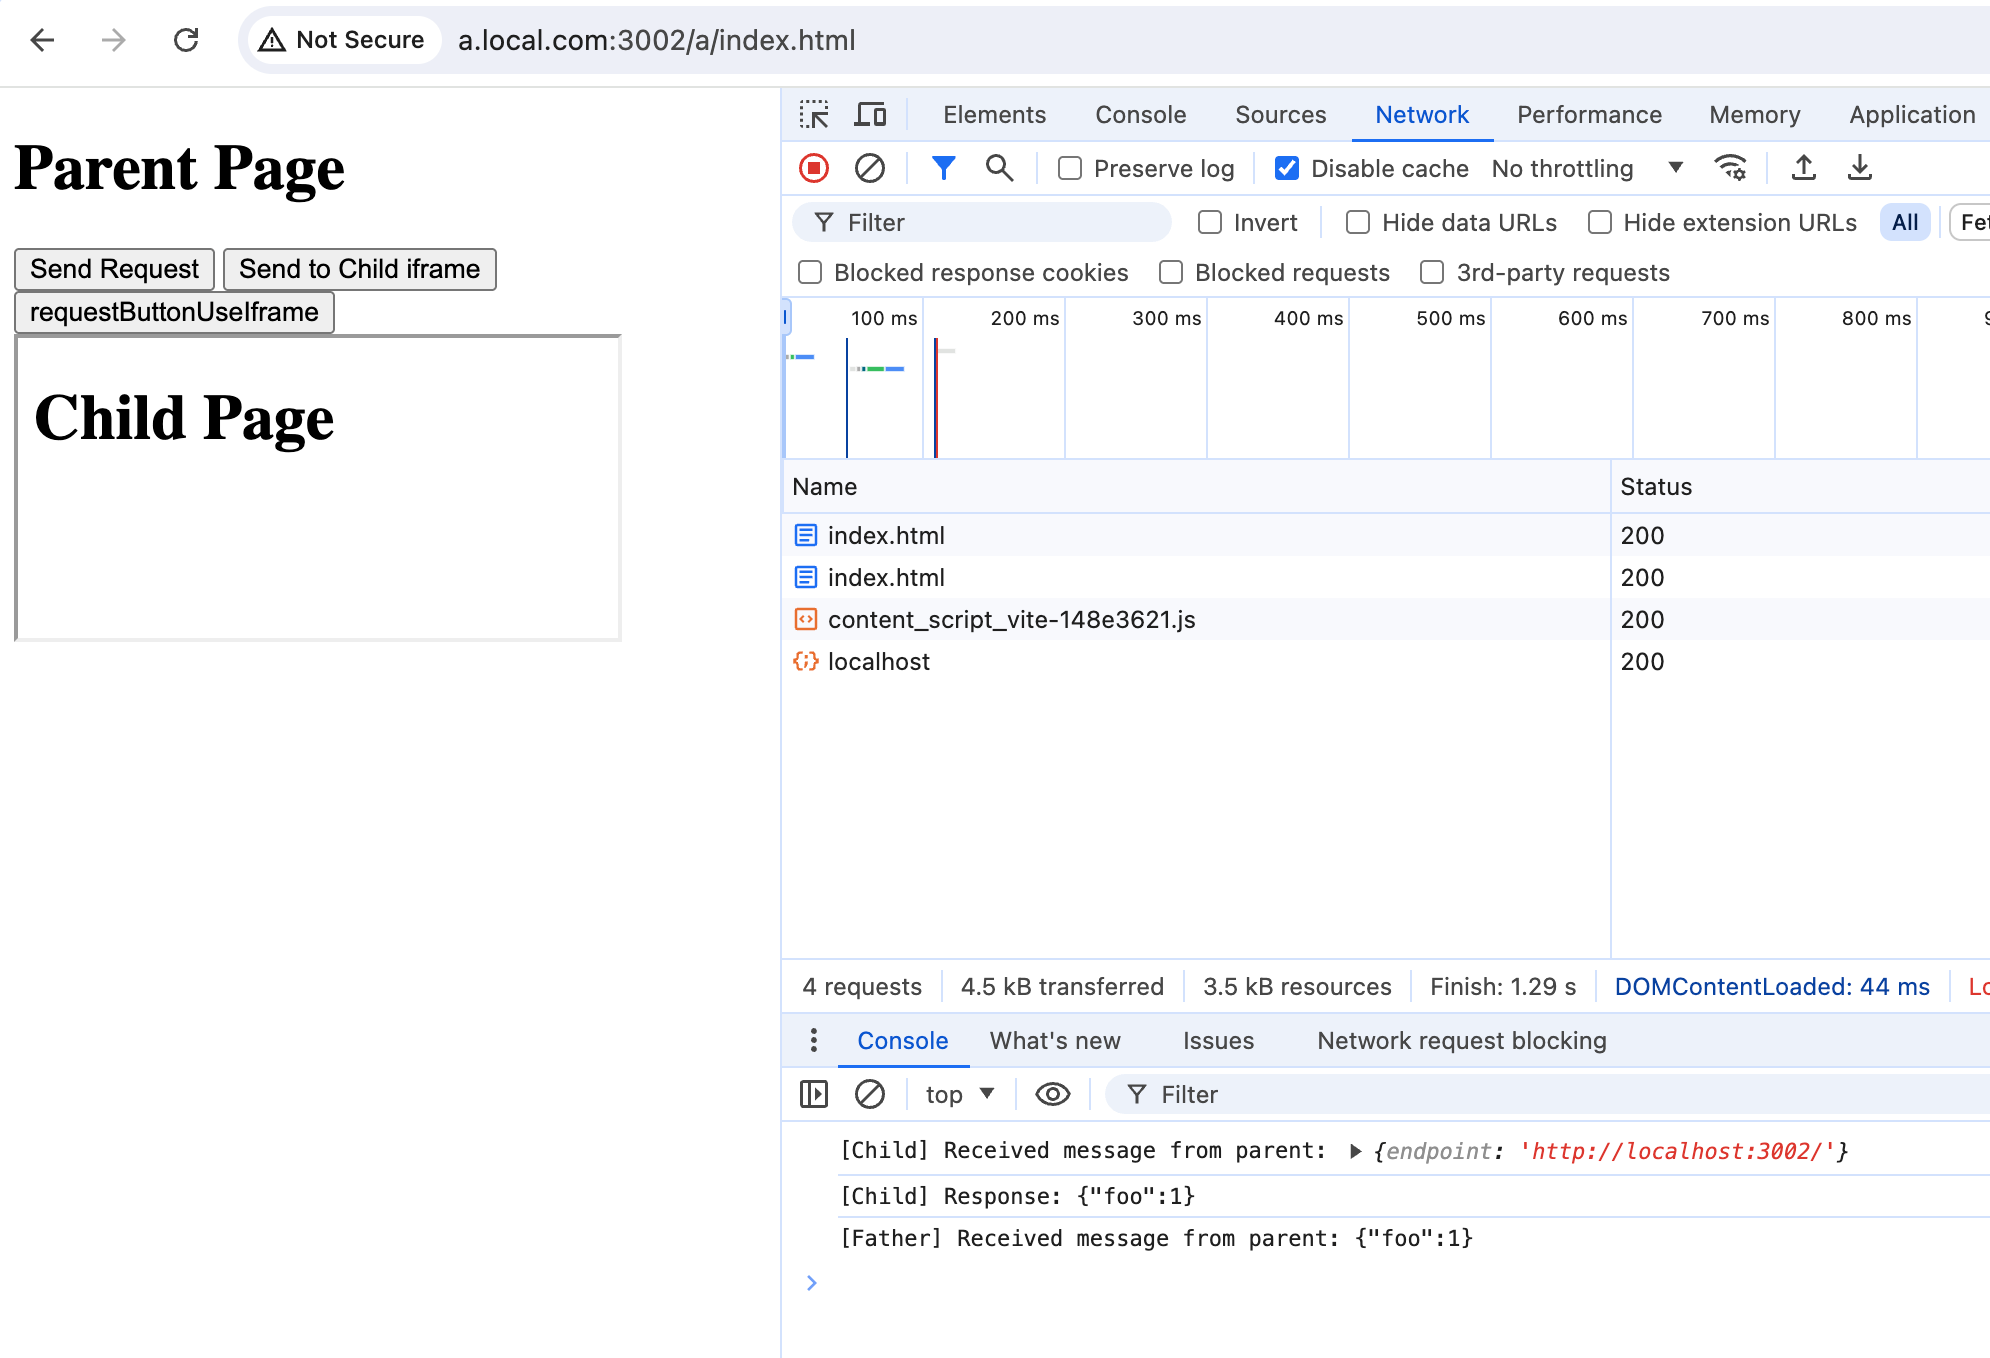Screen dimensions: 1990x1358
Task: Clear the network log
Action: pyautogui.click(x=870, y=168)
